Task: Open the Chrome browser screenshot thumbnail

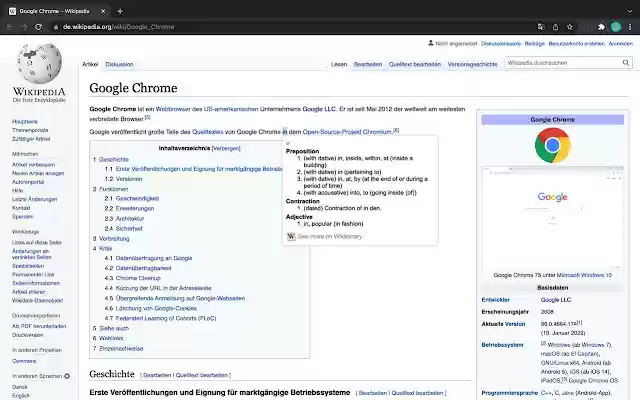Action: (552, 218)
